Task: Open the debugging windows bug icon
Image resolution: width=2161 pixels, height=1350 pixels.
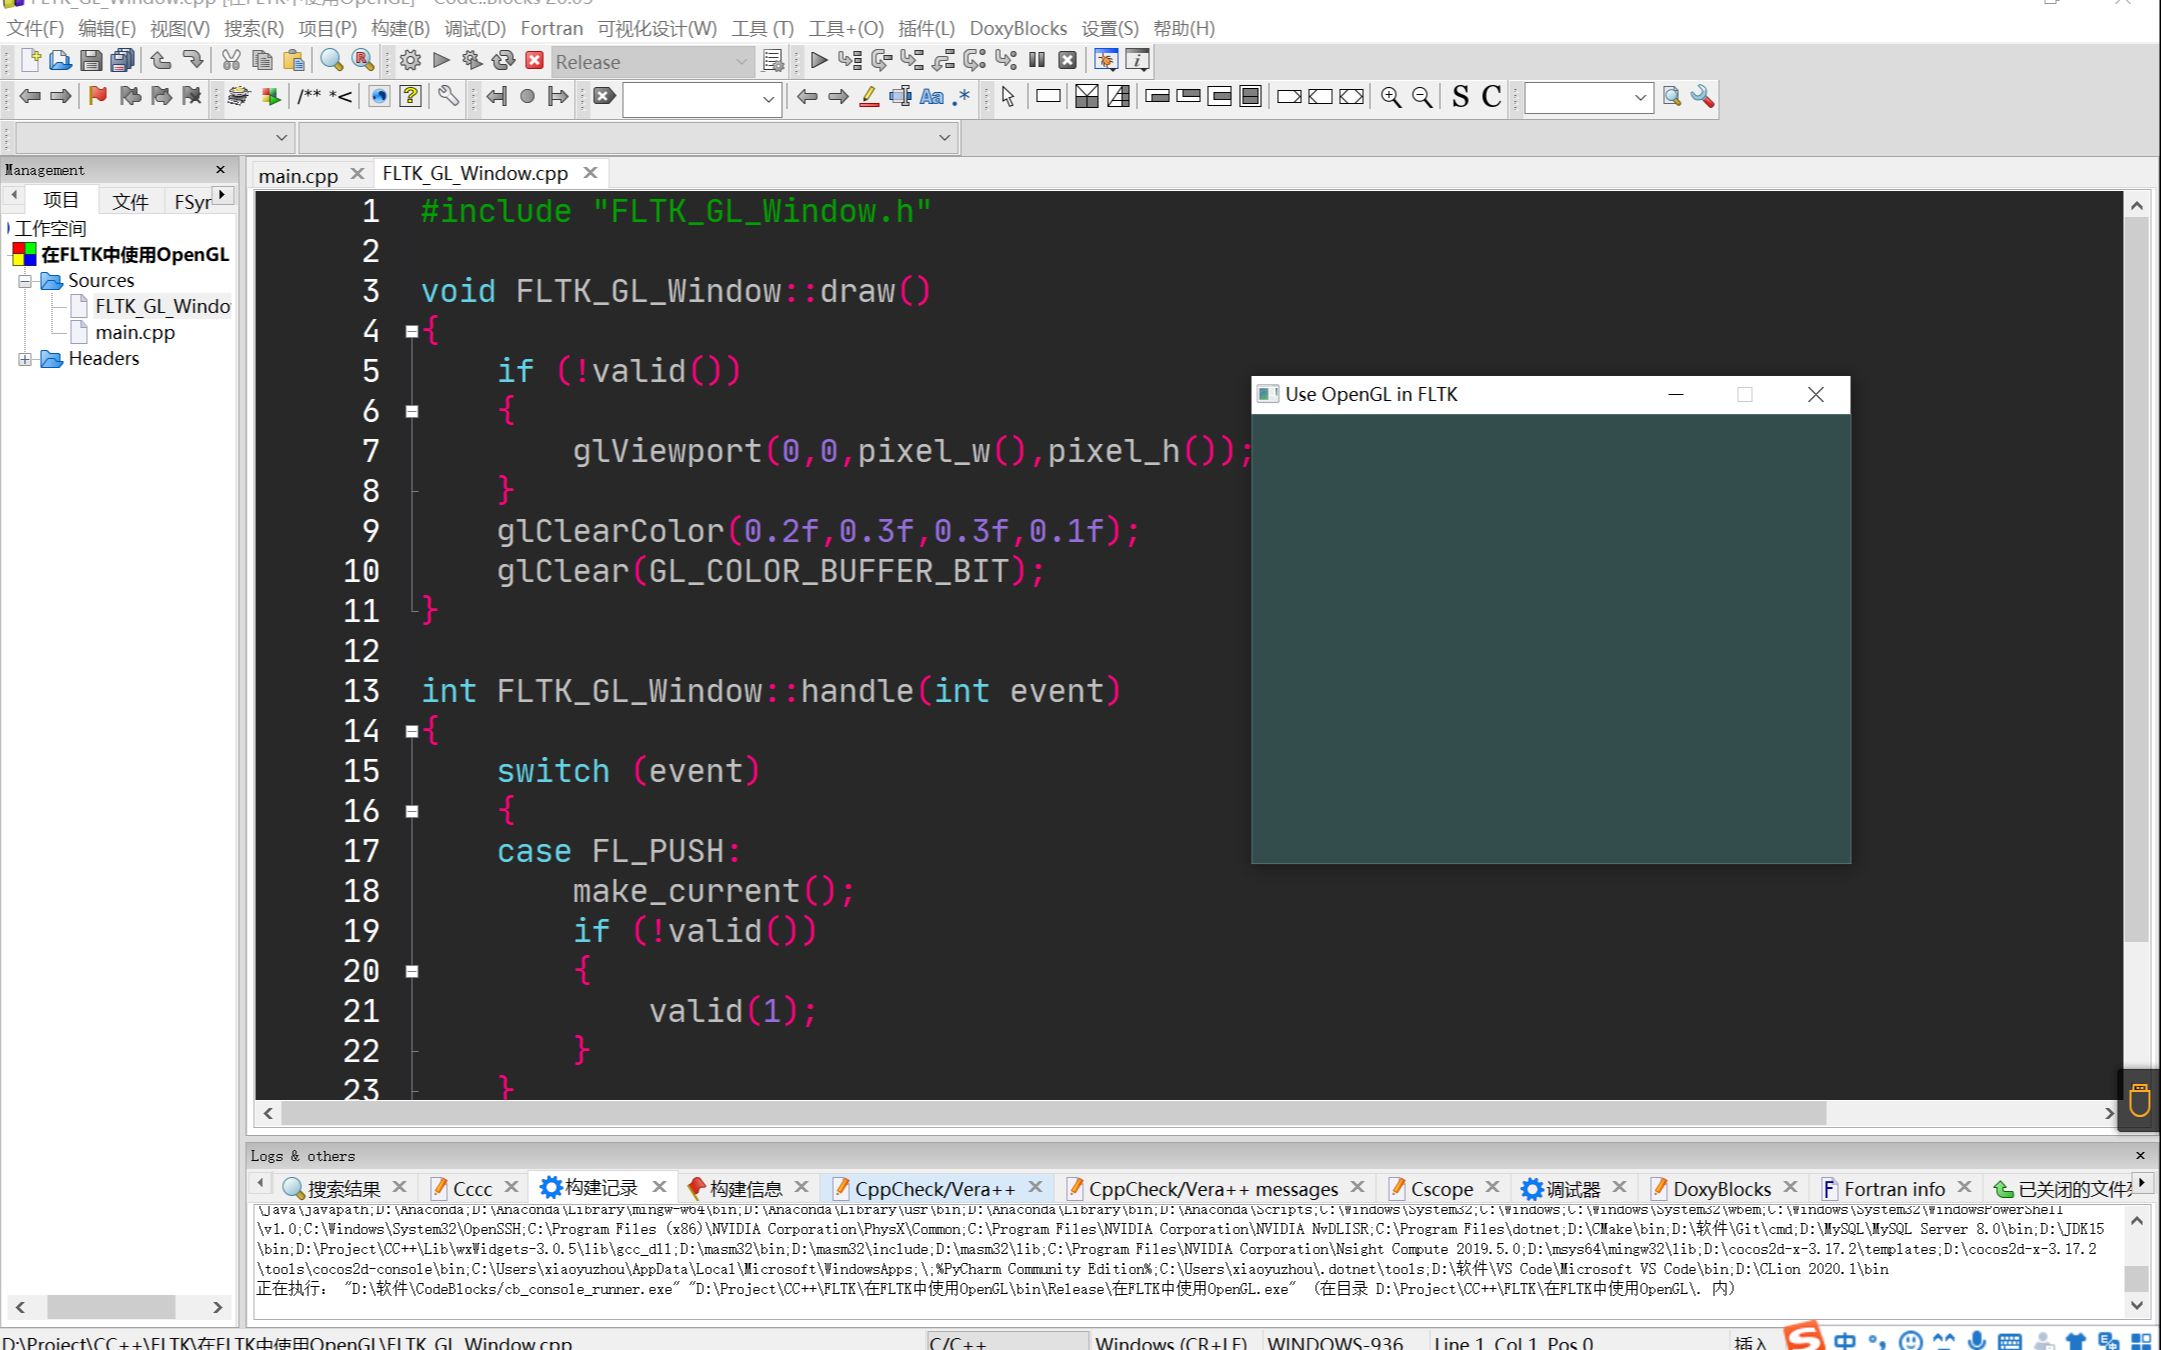Action: (x=1105, y=61)
